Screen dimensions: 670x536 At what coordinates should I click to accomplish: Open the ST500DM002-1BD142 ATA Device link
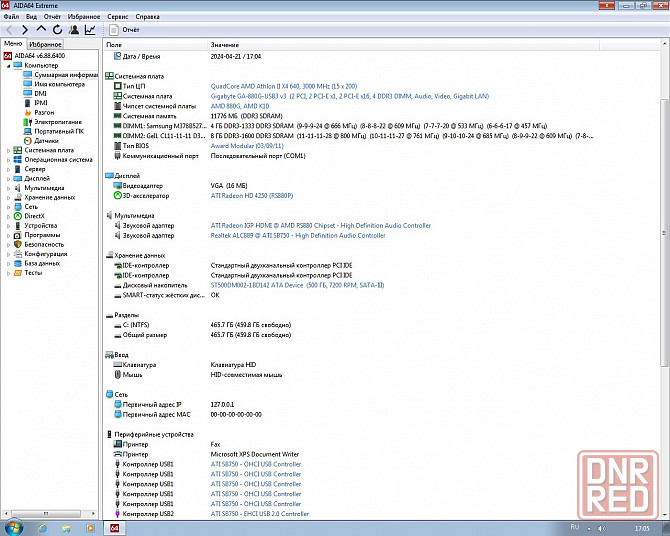click(297, 285)
